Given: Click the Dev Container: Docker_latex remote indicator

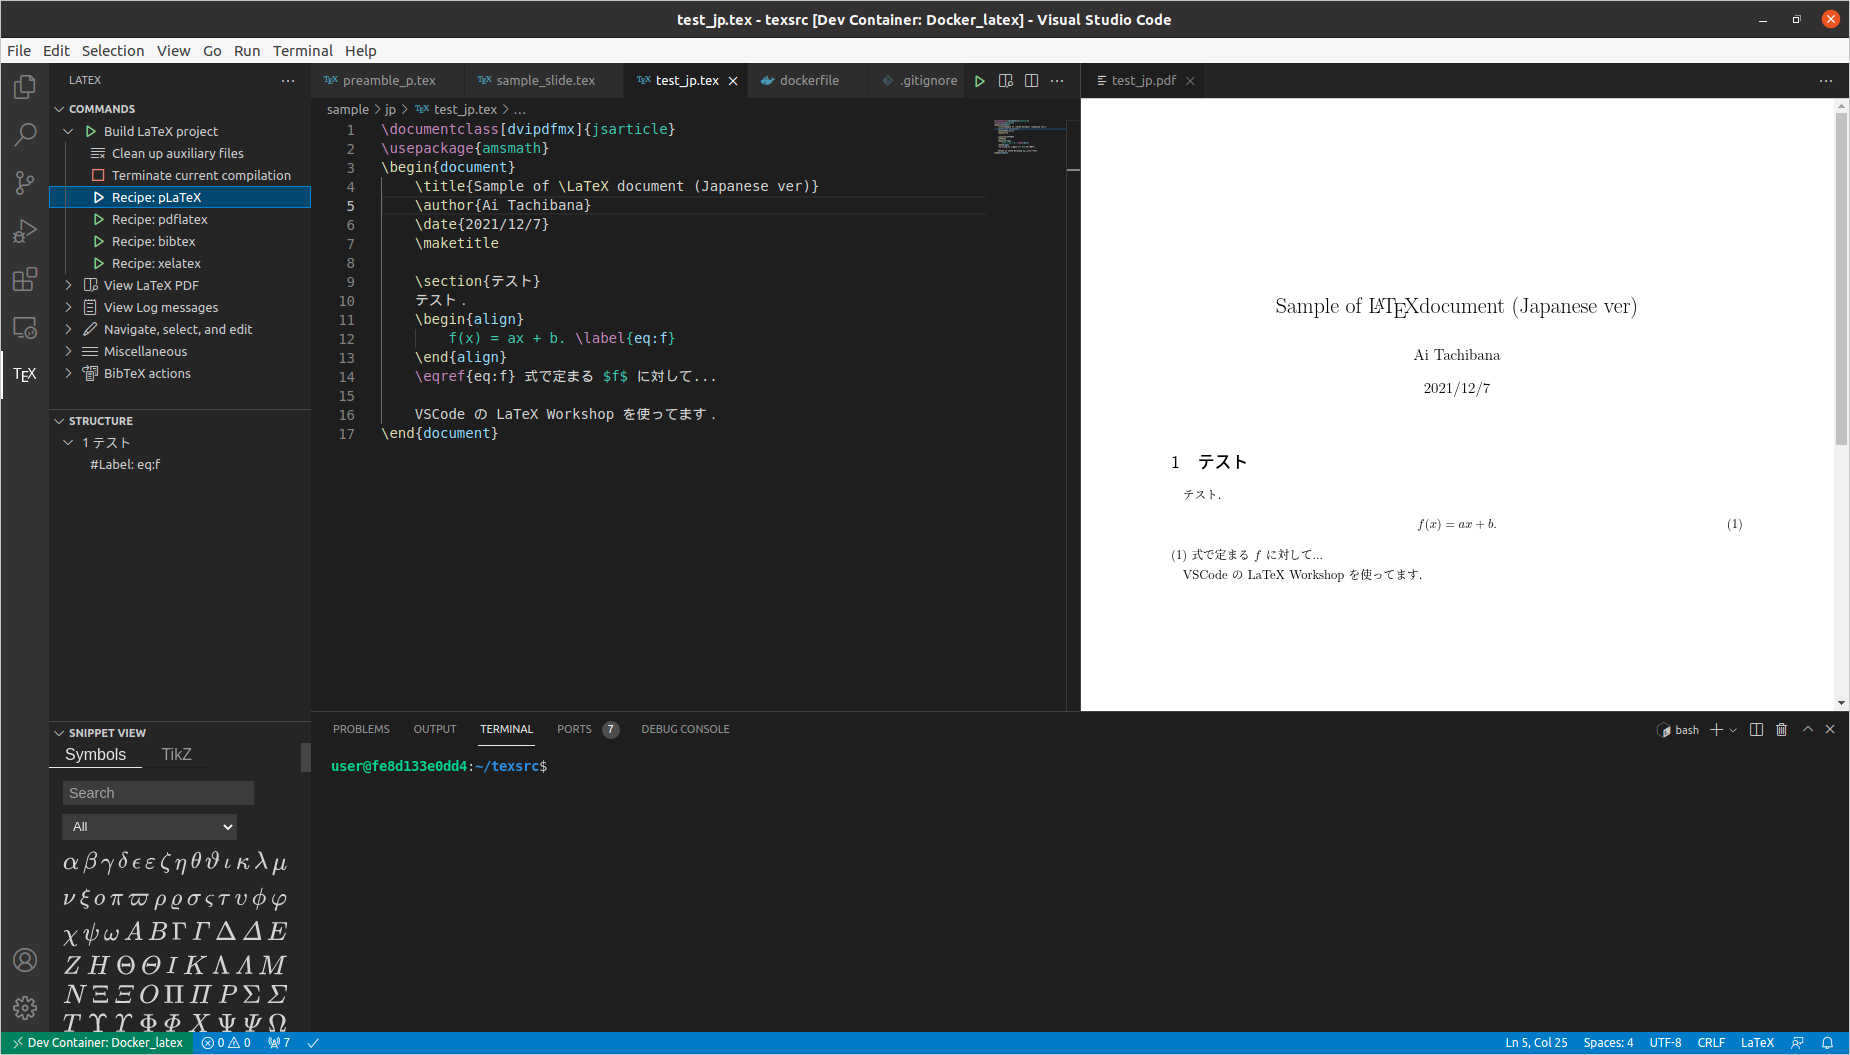Looking at the screenshot, I should click(97, 1043).
